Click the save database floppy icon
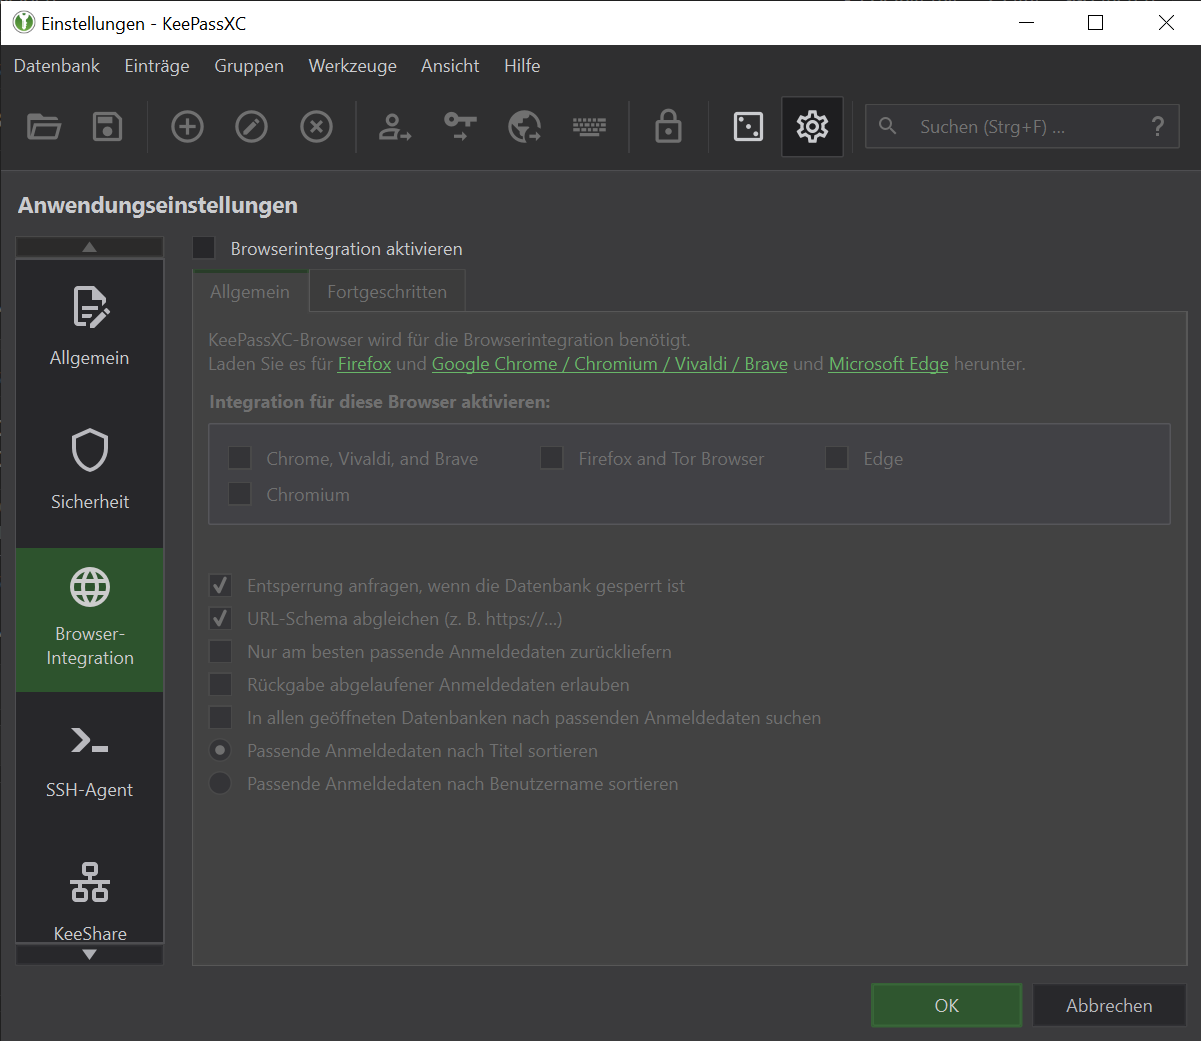Viewport: 1201px width, 1041px height. point(108,127)
